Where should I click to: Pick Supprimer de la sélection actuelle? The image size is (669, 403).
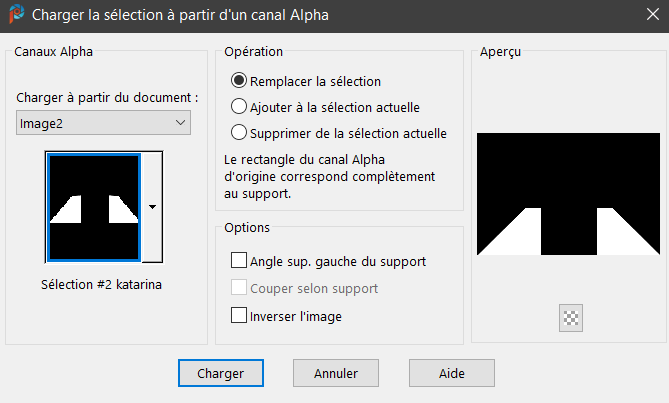tap(239, 132)
